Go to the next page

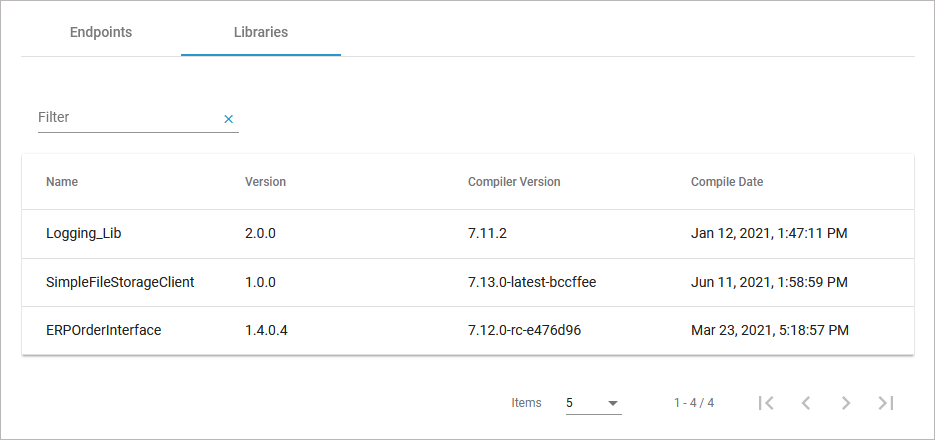(846, 403)
